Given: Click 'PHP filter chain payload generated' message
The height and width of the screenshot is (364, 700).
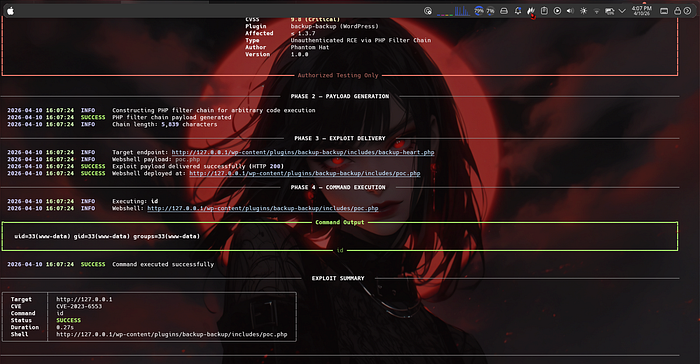Looking at the screenshot, I should pyautogui.click(x=172, y=117).
